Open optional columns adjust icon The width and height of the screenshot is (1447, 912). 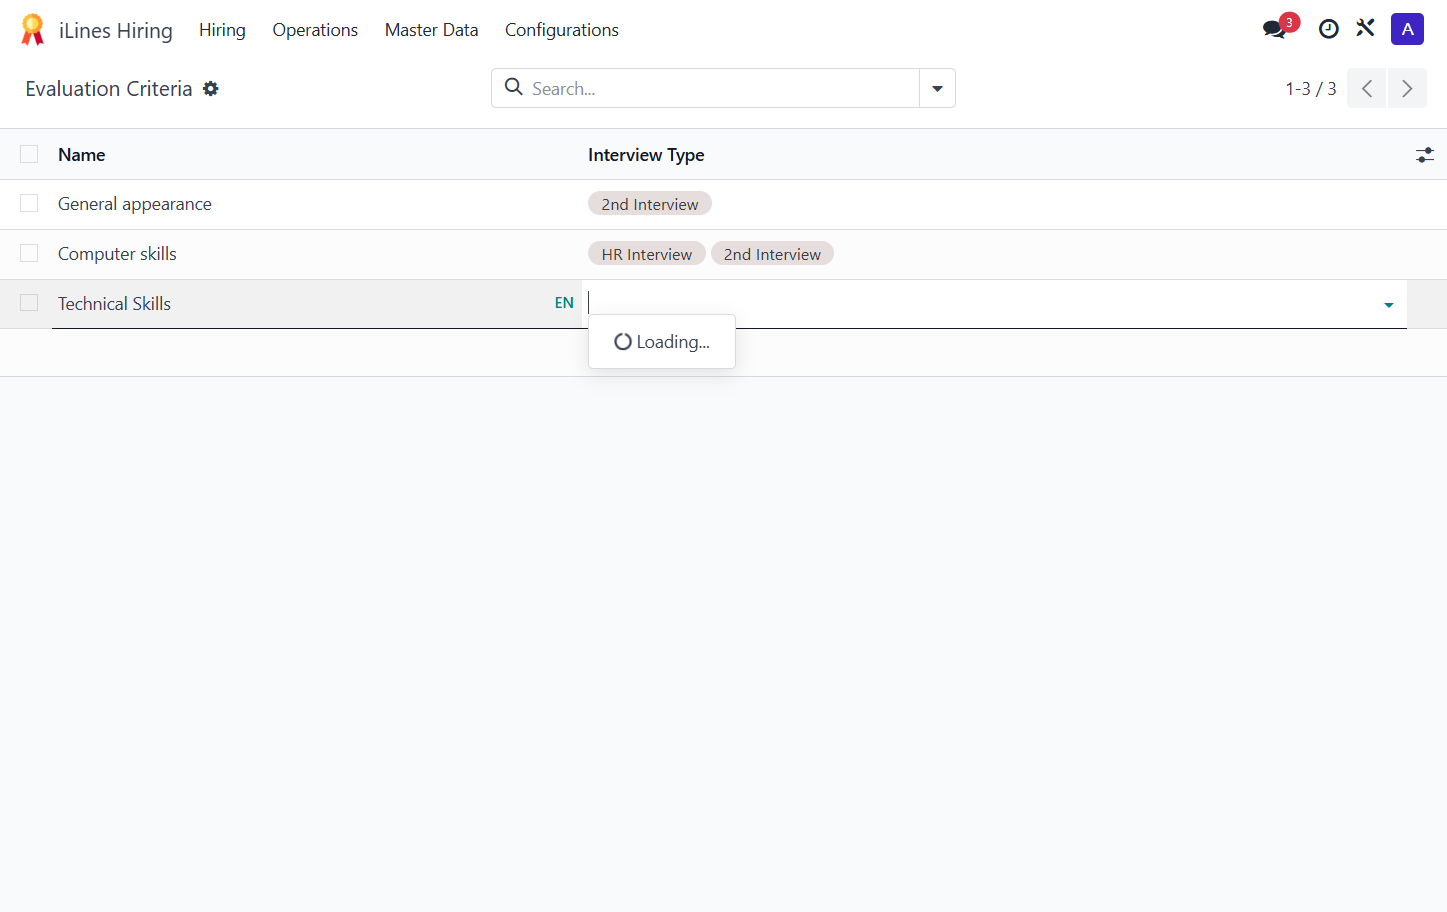1425,155
